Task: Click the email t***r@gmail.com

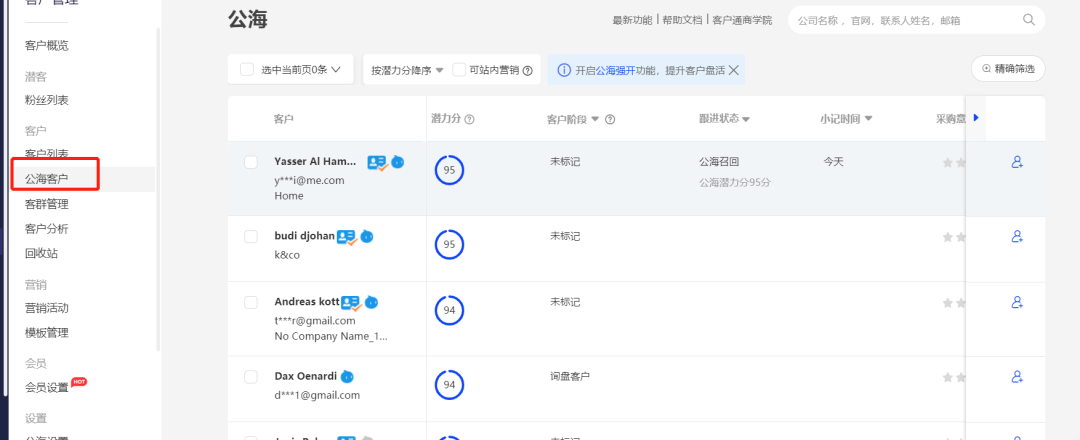Action: [315, 320]
